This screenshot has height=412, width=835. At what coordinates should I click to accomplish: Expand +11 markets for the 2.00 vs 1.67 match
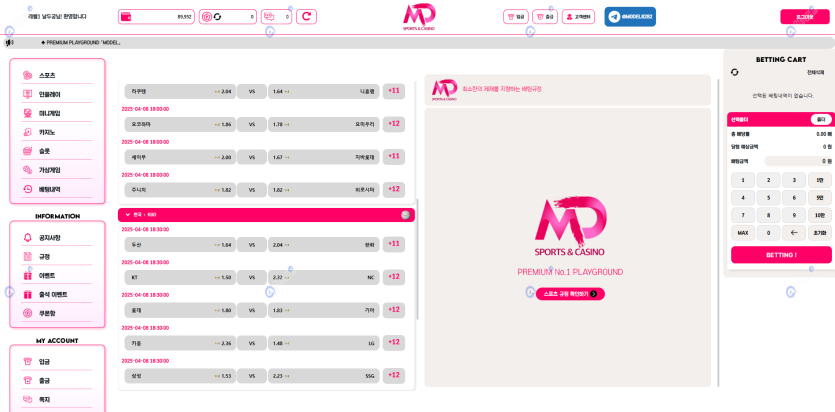point(394,156)
